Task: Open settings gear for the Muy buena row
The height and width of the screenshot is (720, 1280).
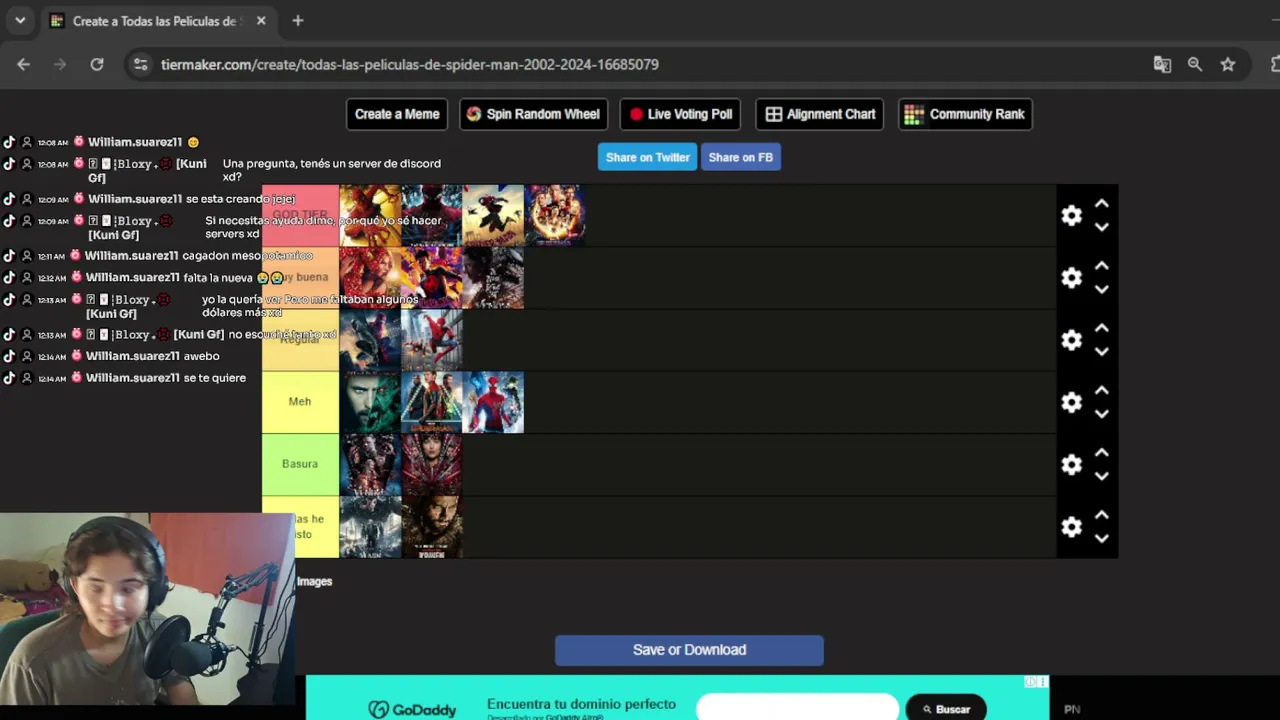Action: 1071,278
